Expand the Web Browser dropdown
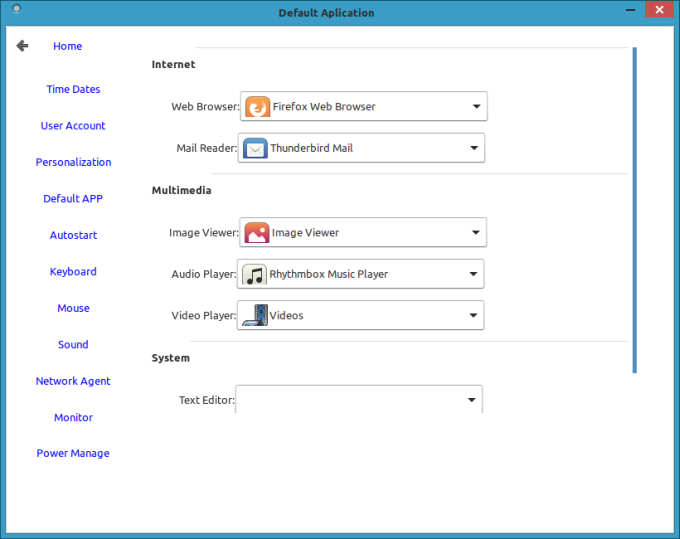This screenshot has height=539, width=680. [476, 106]
